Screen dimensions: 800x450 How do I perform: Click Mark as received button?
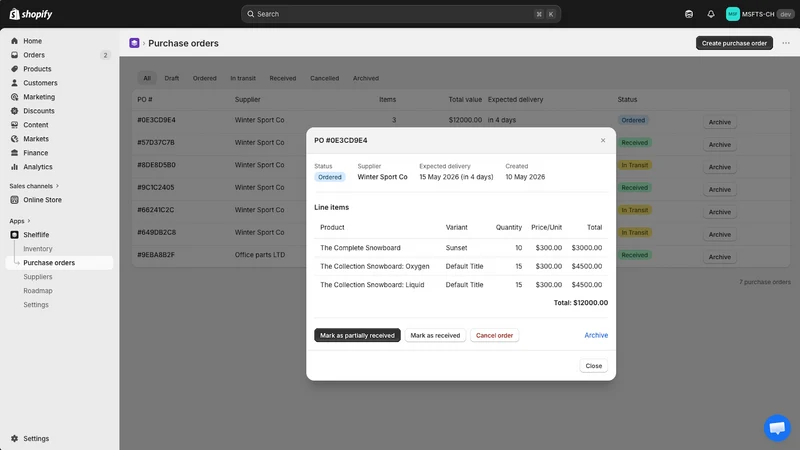[435, 335]
